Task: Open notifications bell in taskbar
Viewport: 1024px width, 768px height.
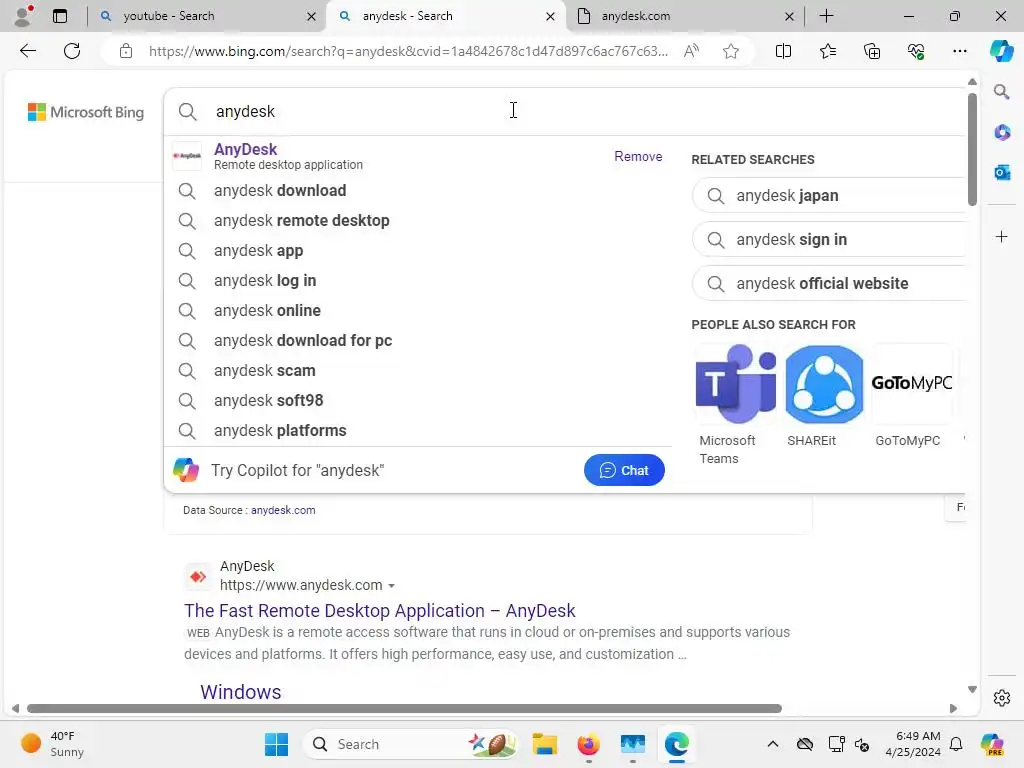Action: pyautogui.click(x=956, y=744)
